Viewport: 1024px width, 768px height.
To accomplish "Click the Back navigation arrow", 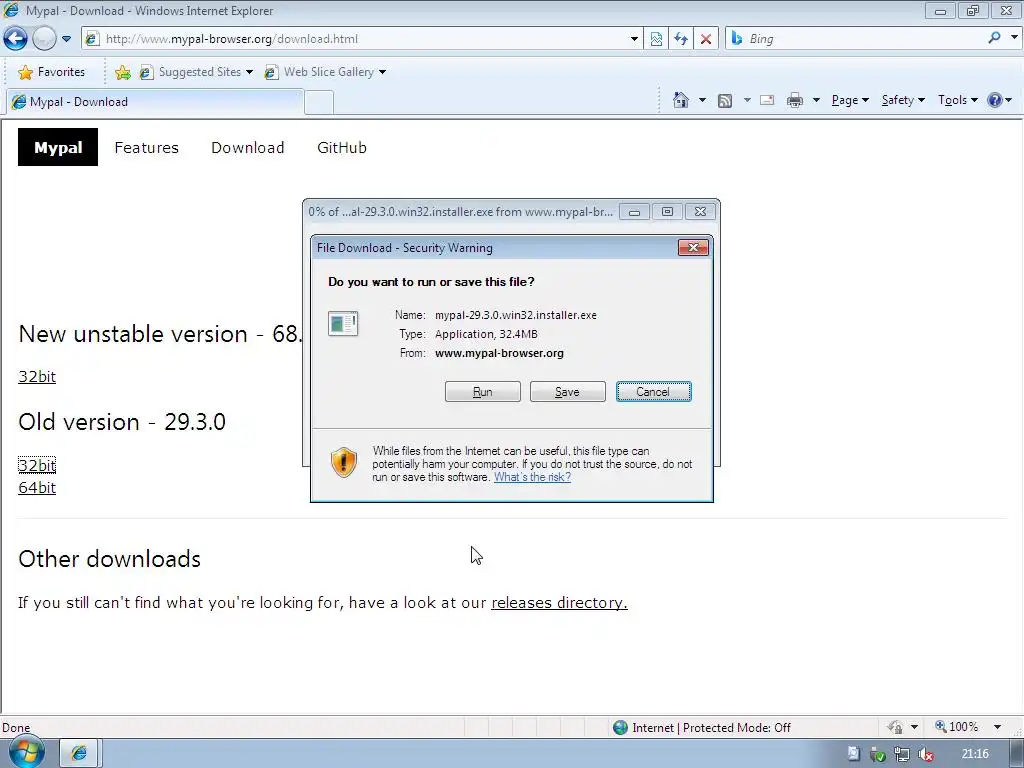I will pos(15,39).
